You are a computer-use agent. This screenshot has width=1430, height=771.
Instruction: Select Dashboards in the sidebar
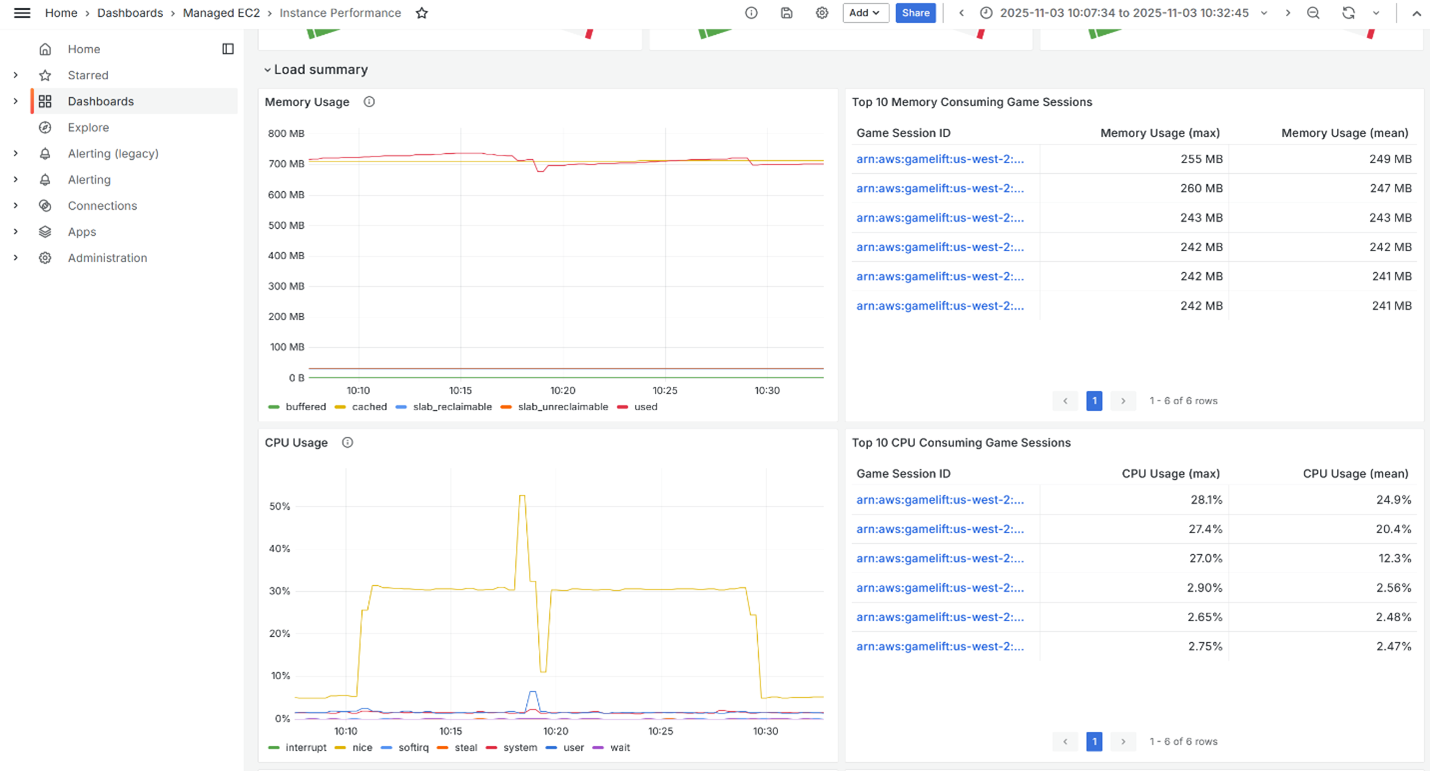(100, 101)
